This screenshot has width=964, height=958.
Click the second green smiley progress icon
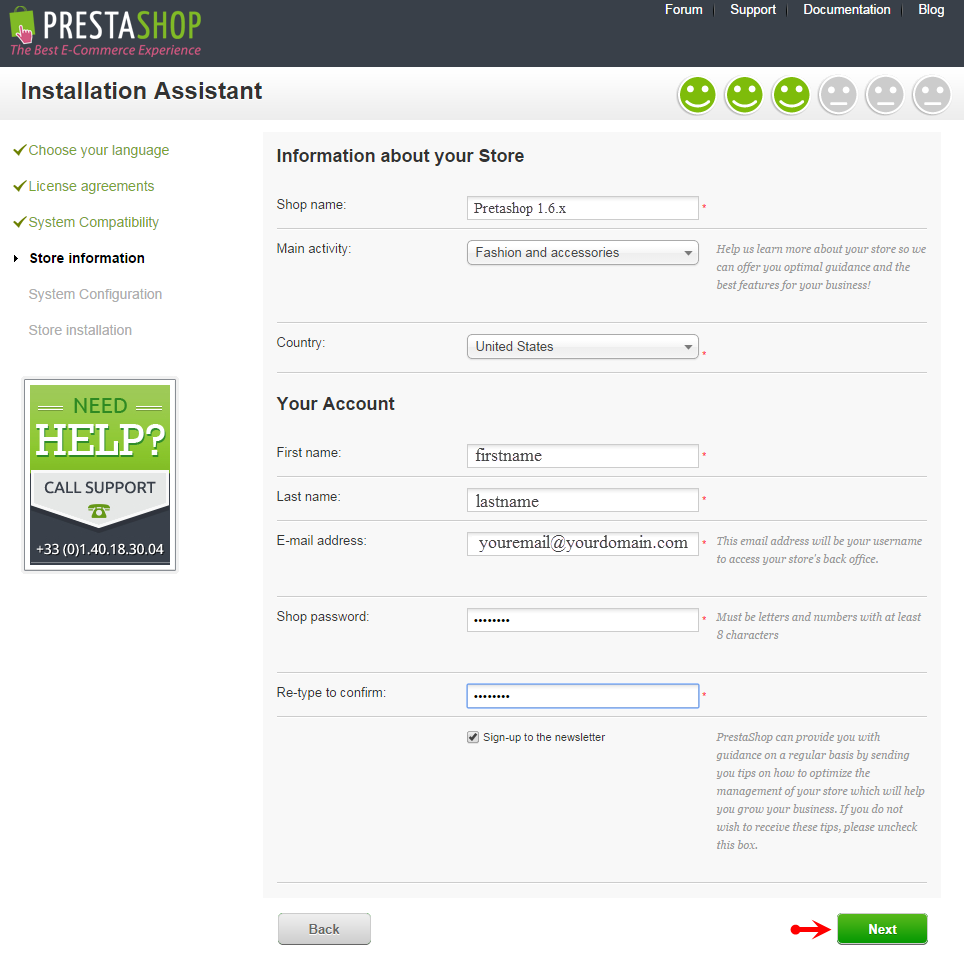(x=744, y=95)
